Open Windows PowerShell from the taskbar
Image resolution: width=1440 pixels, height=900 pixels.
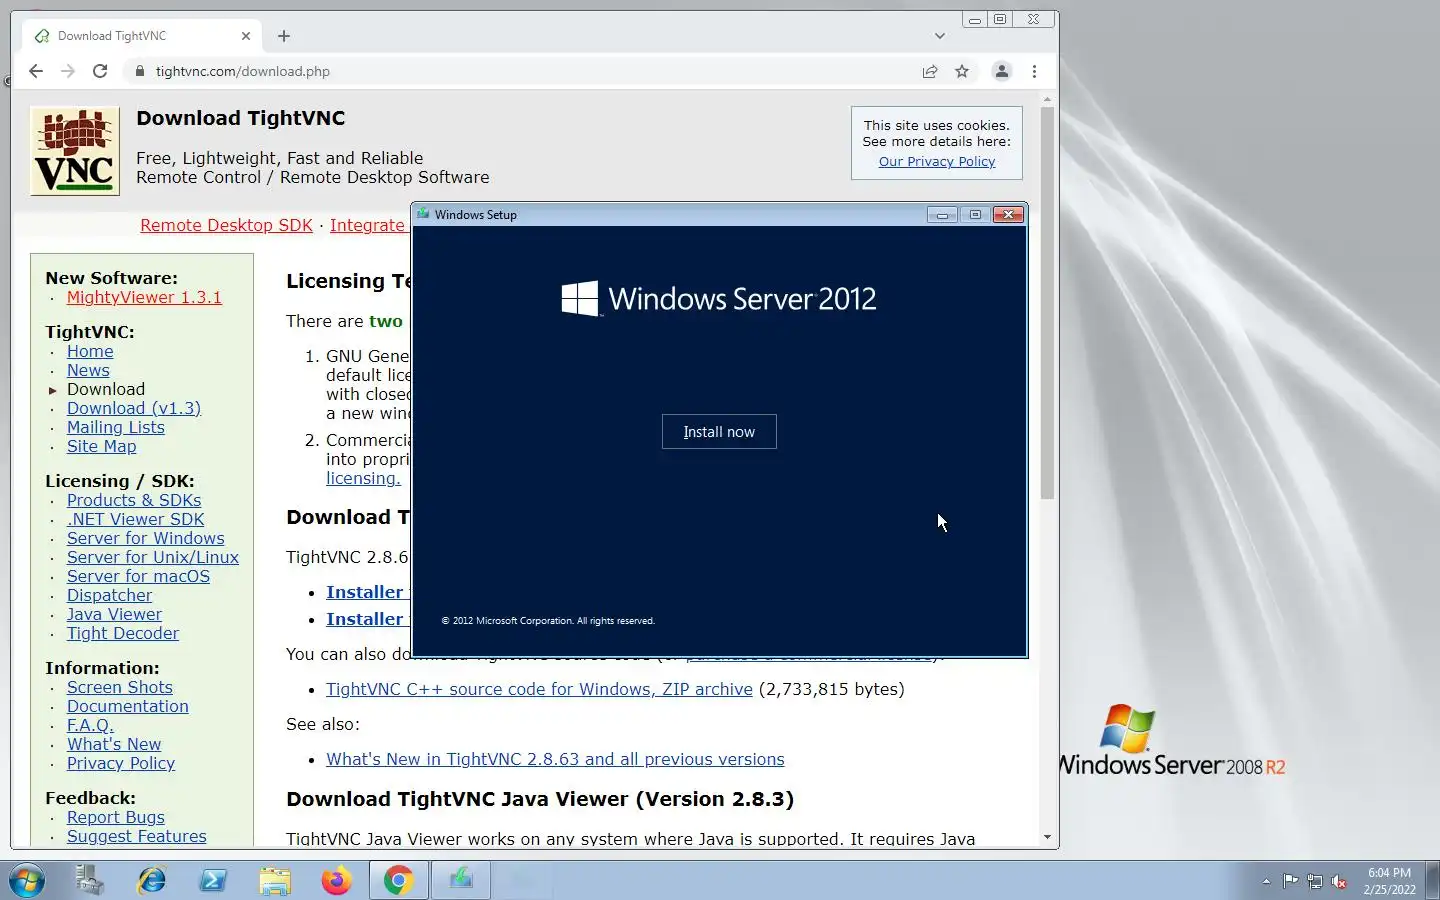click(x=213, y=880)
